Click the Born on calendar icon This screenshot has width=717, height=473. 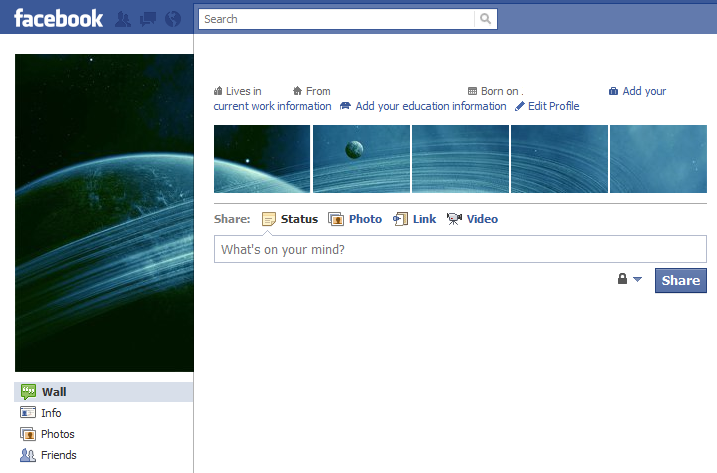pyautogui.click(x=472, y=91)
